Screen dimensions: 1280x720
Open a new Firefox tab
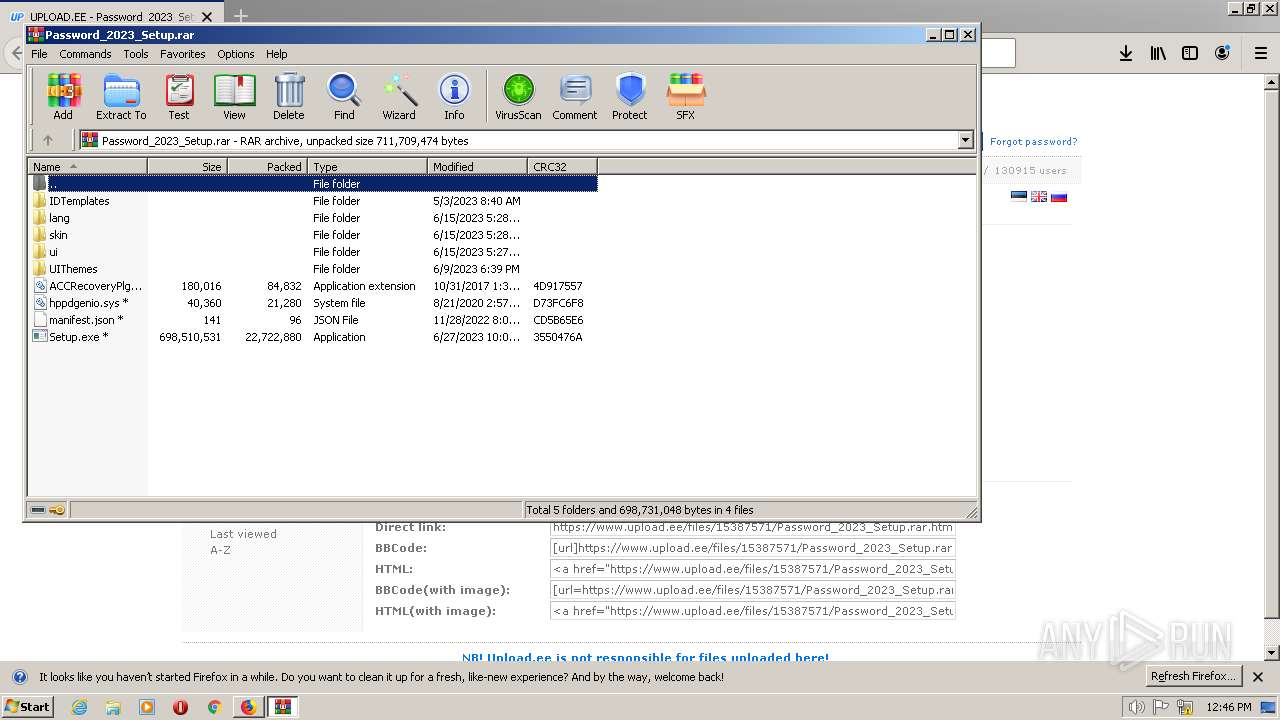pos(240,17)
